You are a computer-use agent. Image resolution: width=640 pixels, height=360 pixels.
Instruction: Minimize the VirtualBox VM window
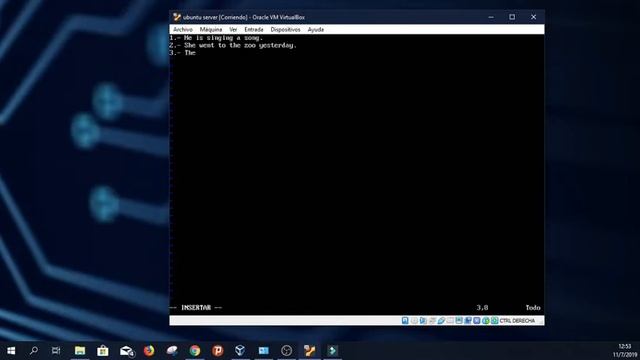[x=491, y=17]
